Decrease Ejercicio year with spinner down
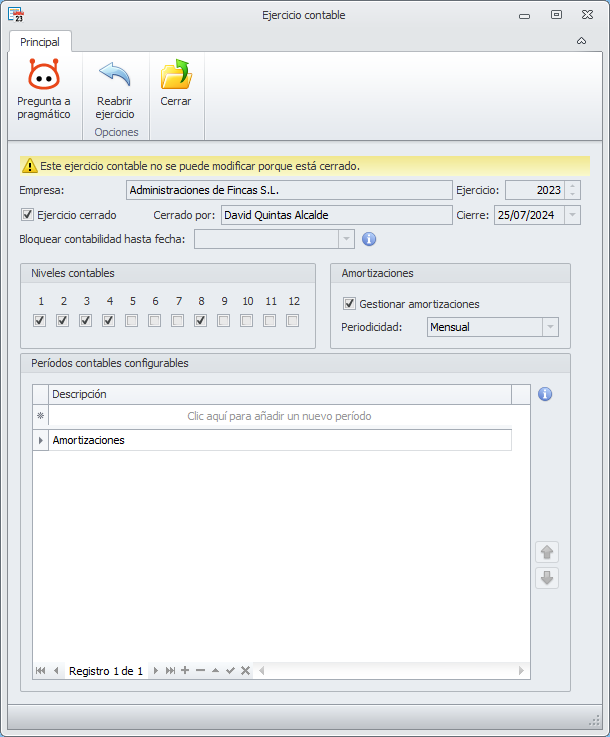 (x=572, y=195)
